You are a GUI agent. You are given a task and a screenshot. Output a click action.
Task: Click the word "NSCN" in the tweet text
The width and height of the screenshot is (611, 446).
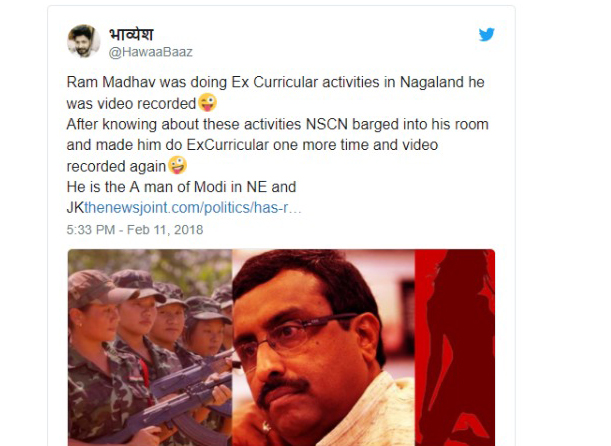[x=327, y=124]
